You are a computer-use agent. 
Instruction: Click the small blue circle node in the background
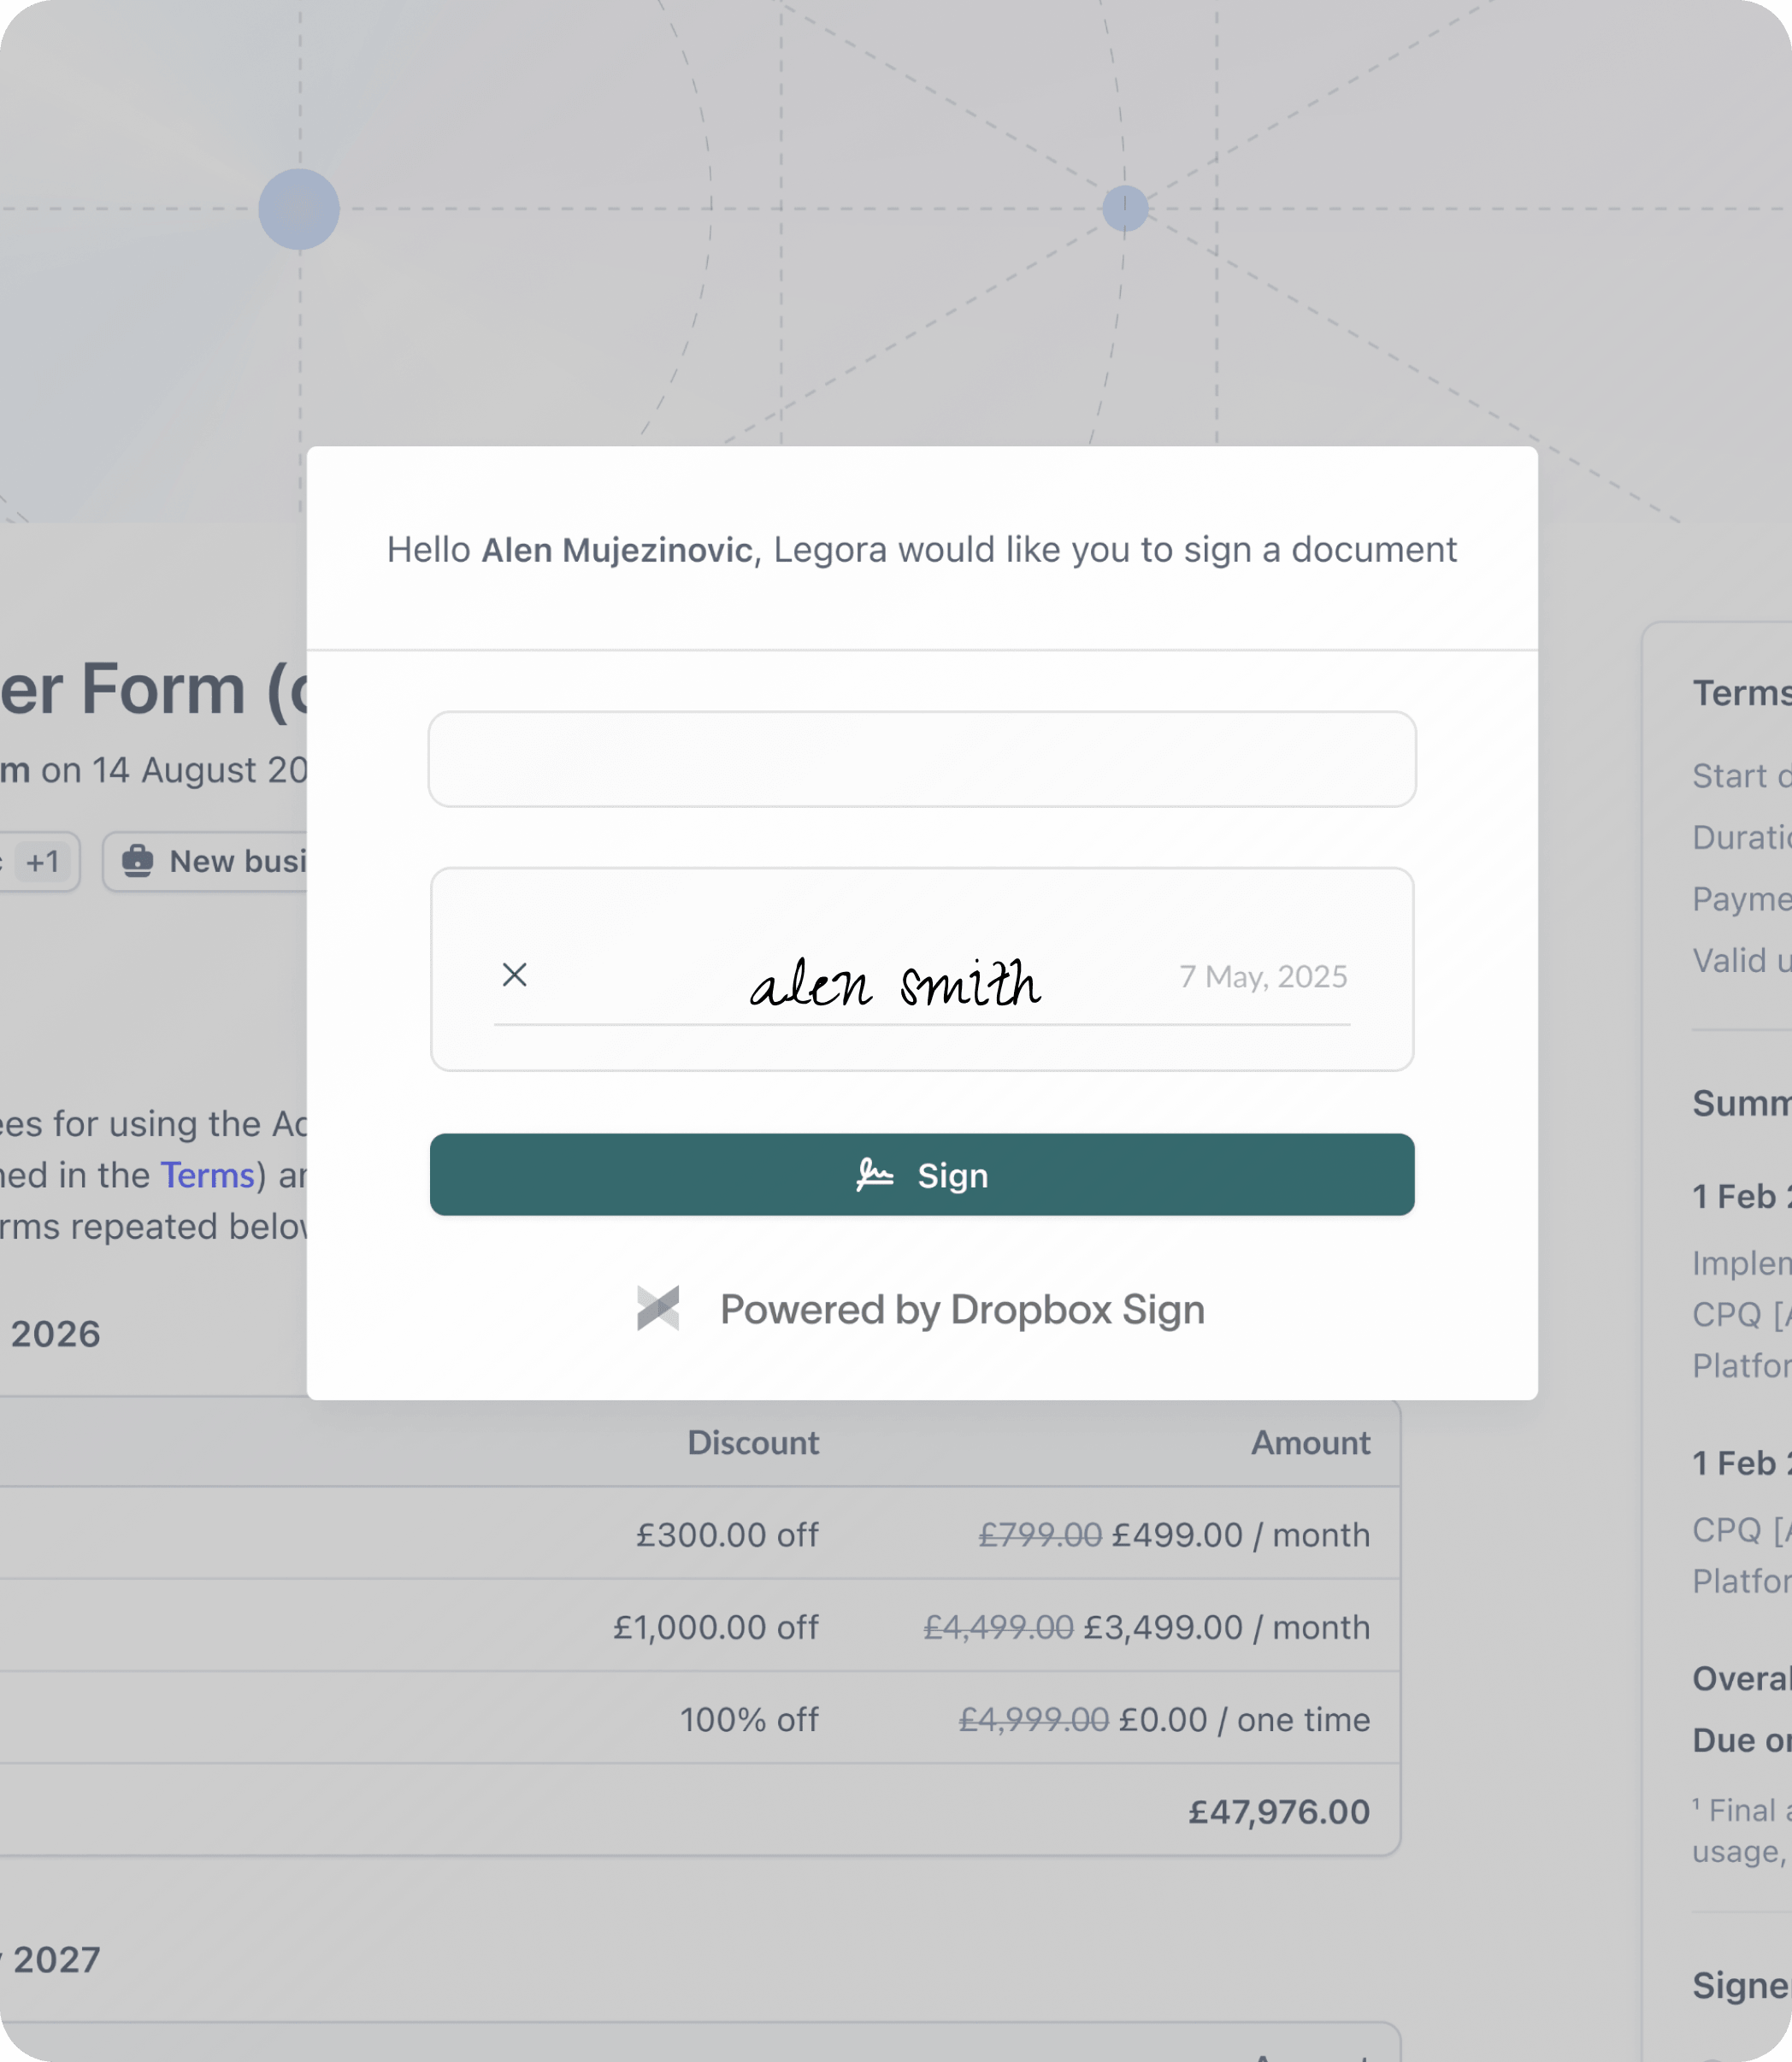pyautogui.click(x=1125, y=208)
